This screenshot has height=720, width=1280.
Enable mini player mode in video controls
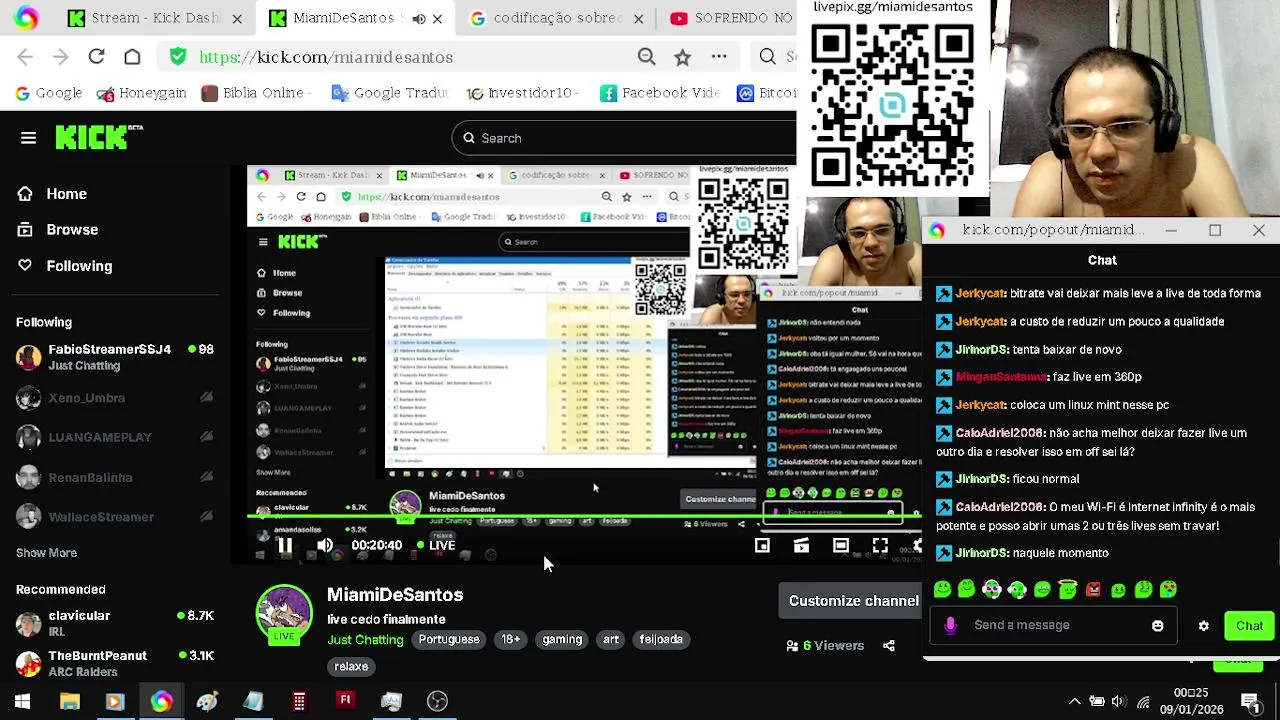762,546
